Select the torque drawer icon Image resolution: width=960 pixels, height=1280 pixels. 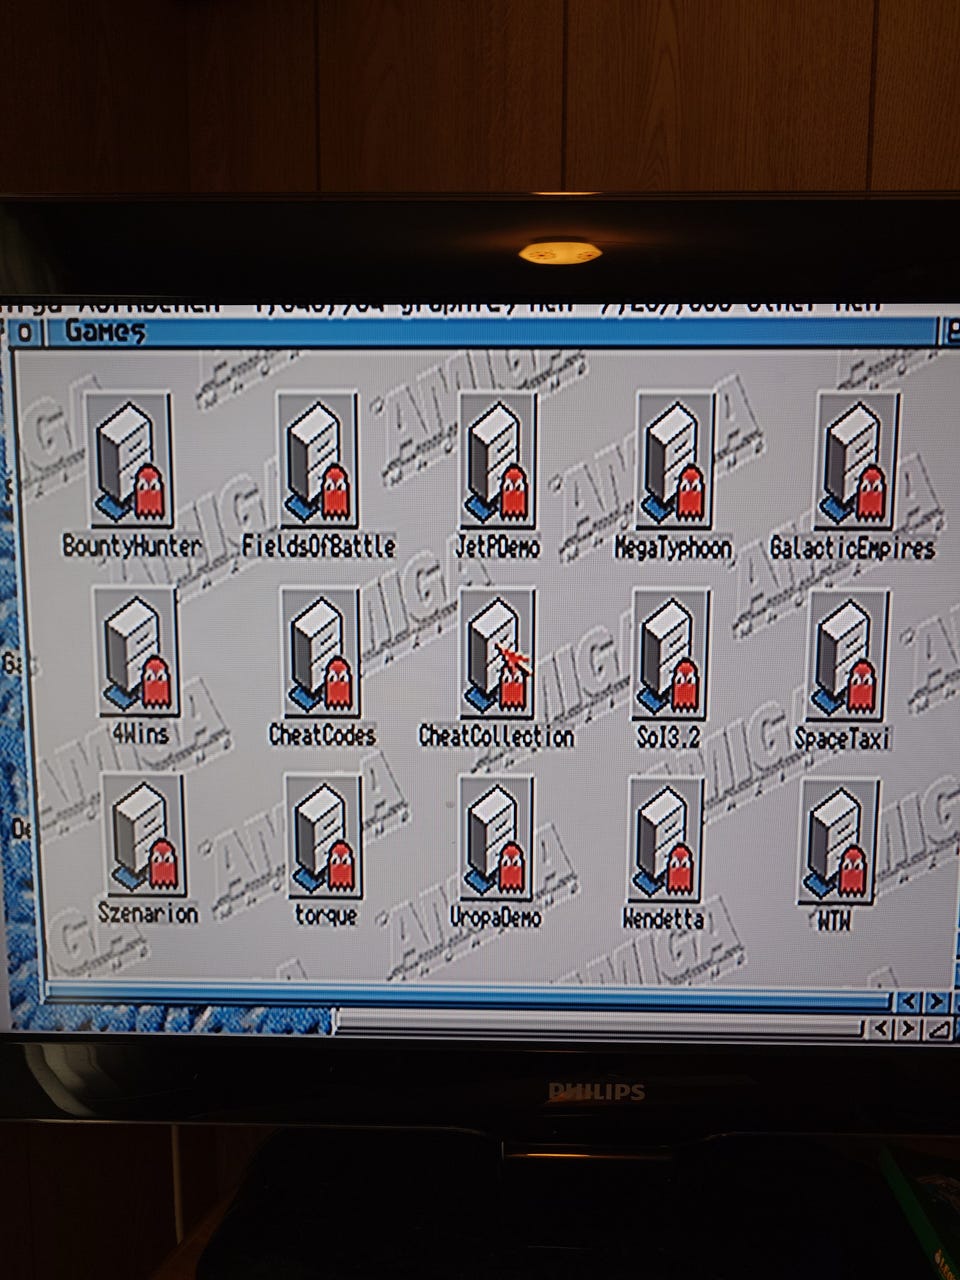coord(323,836)
